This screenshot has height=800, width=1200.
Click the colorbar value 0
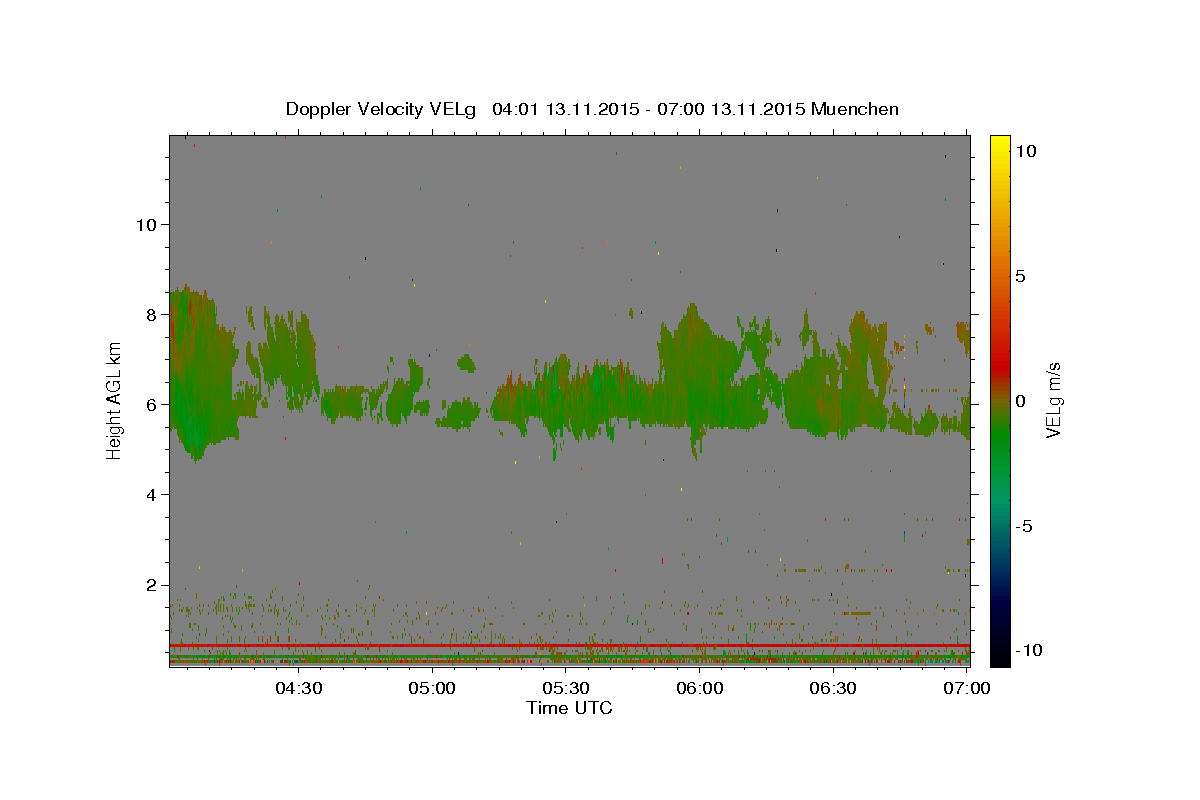pyautogui.click(x=1020, y=400)
